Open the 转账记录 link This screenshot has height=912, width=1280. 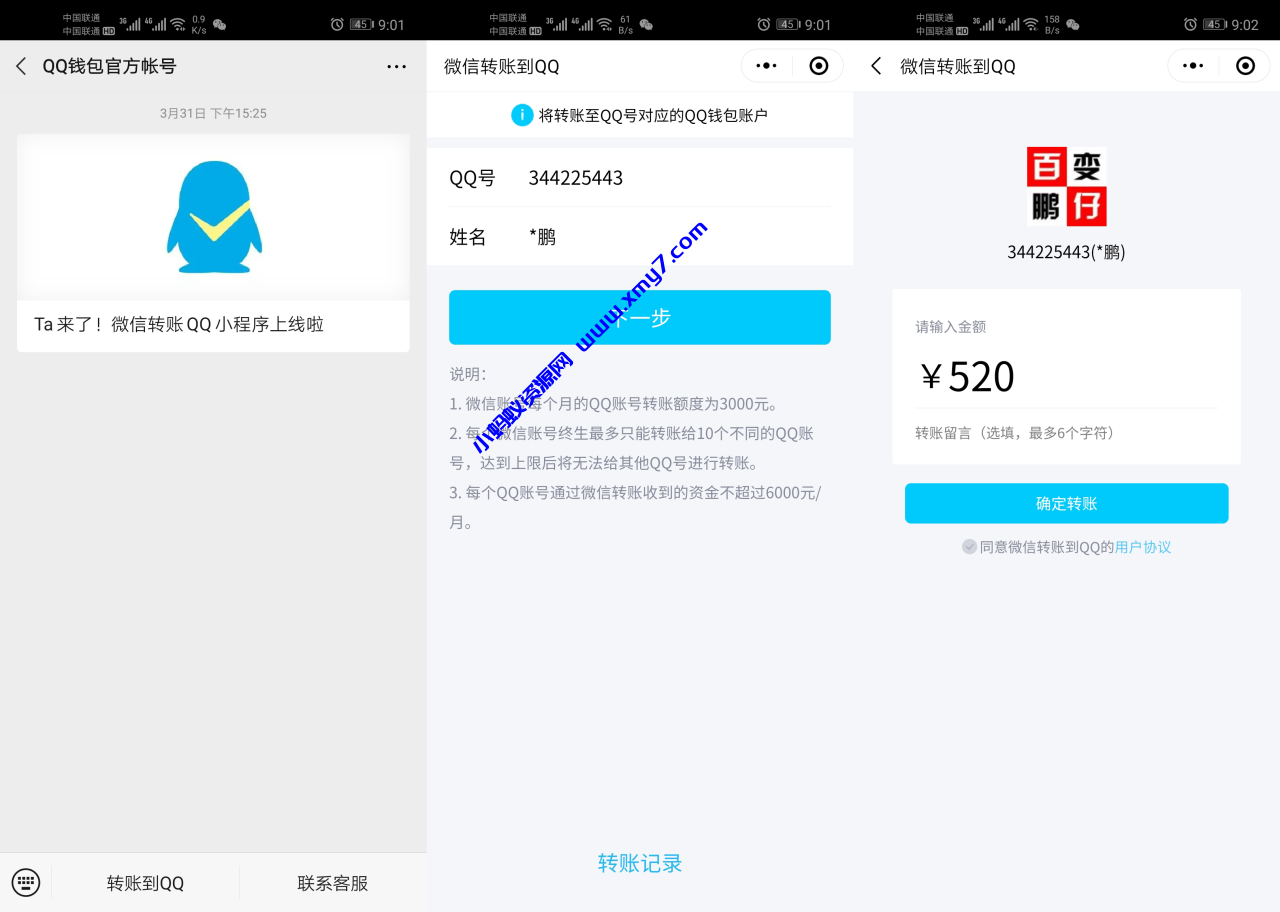click(639, 863)
